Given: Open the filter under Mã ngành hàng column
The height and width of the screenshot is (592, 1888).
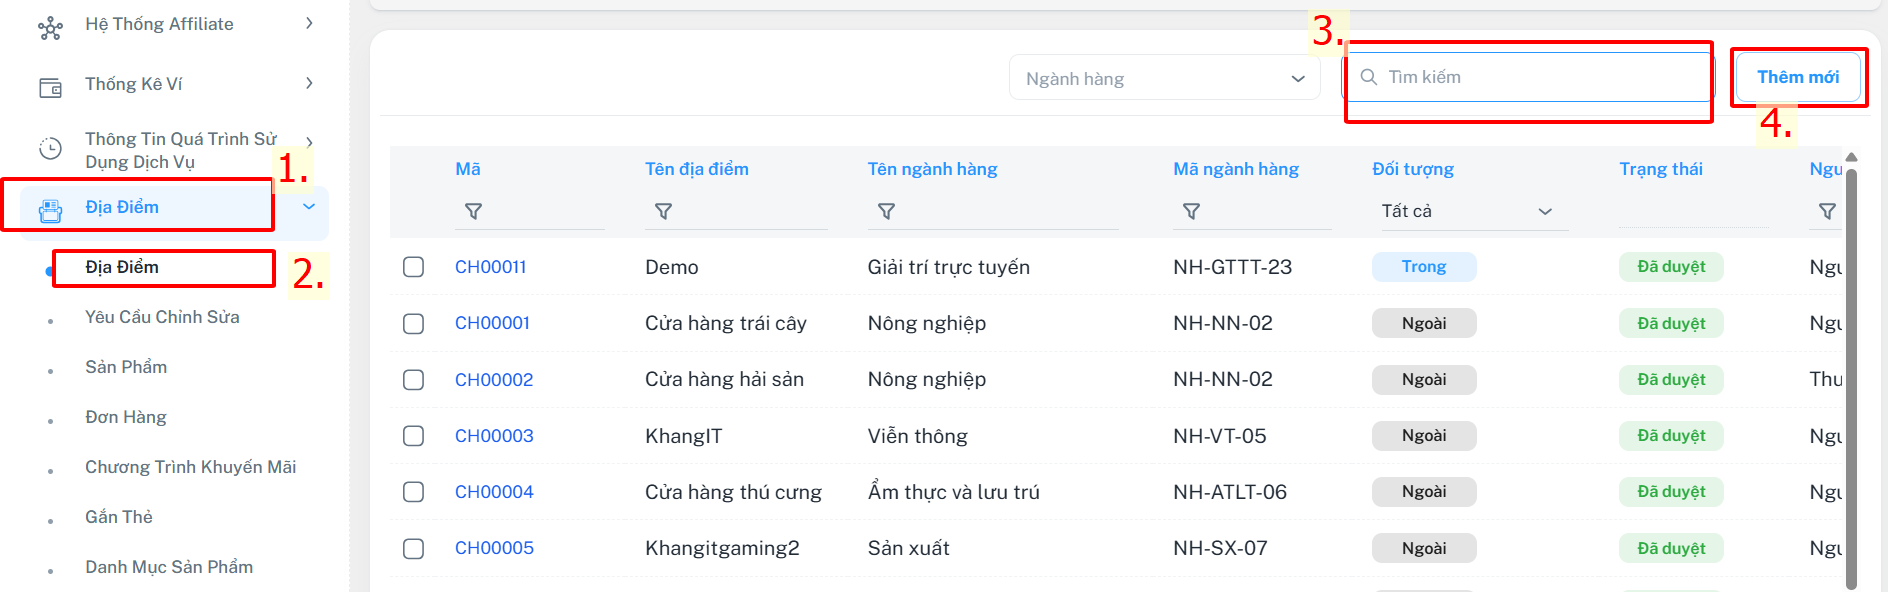Looking at the screenshot, I should [x=1191, y=212].
